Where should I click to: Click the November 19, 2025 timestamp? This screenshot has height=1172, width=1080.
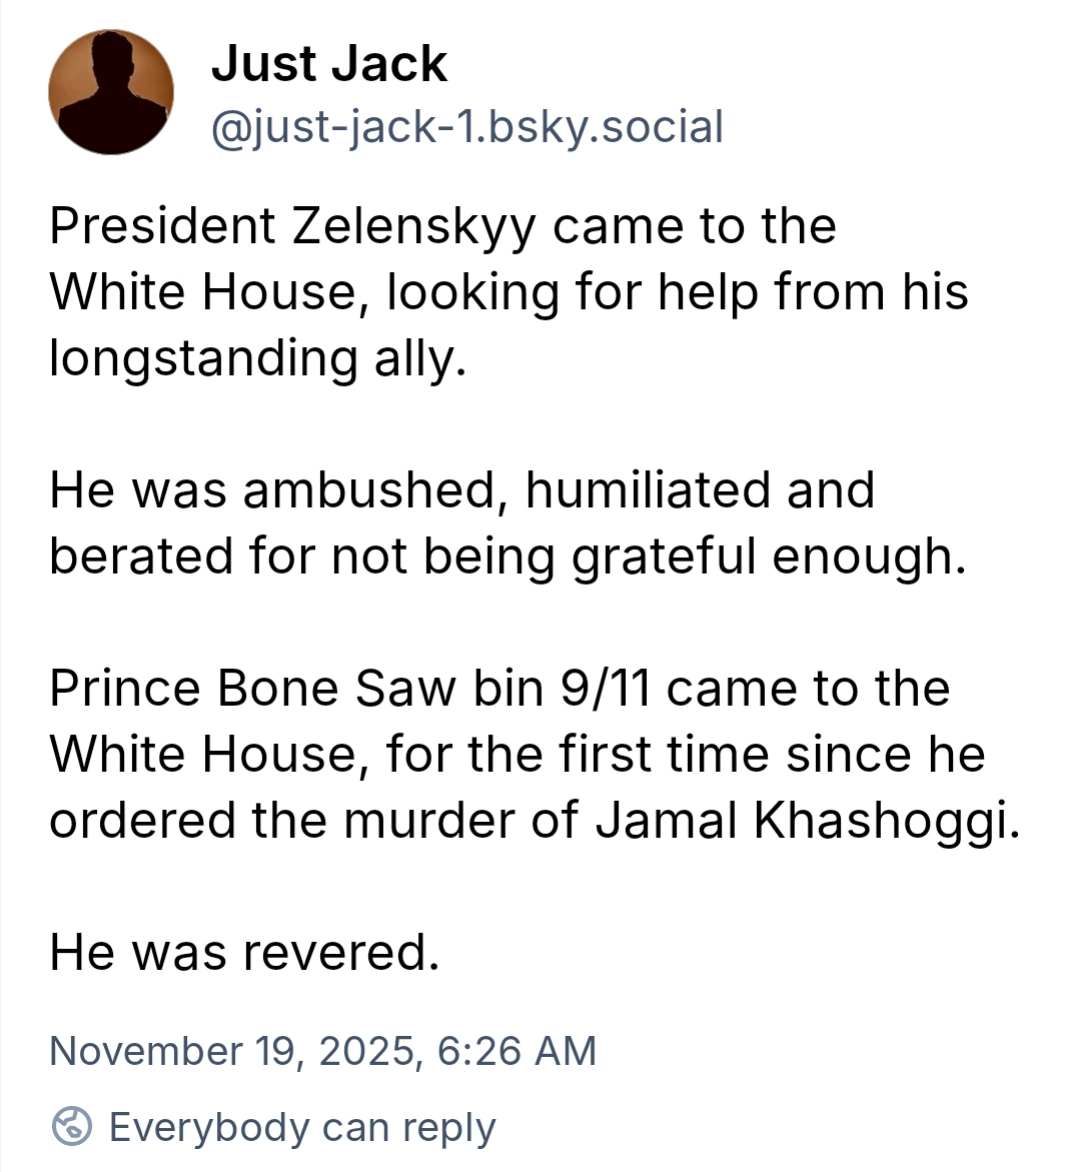tap(234, 1051)
